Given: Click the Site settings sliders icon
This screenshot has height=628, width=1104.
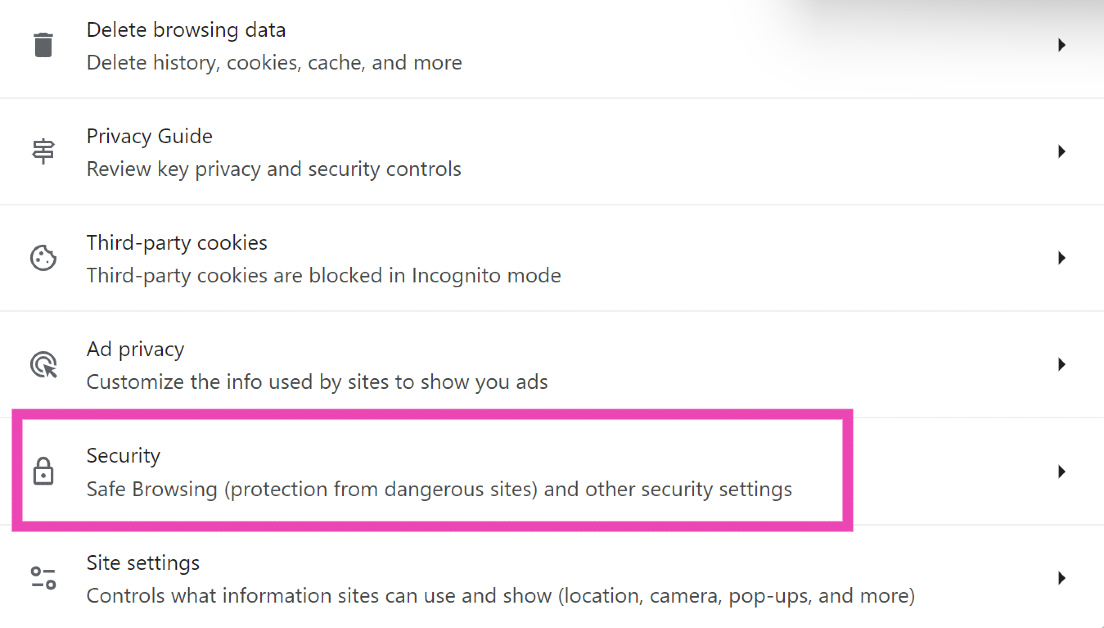Looking at the screenshot, I should (x=43, y=578).
